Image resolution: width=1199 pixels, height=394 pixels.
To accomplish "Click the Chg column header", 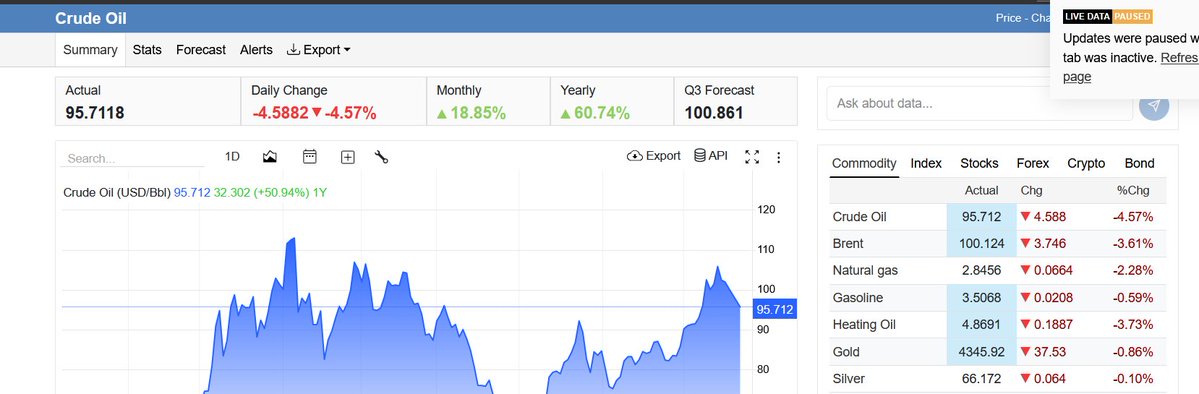I will 1032,190.
